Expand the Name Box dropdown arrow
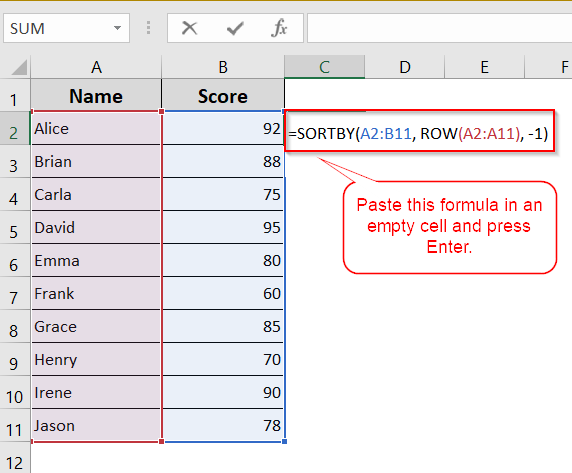The image size is (572, 473). click(117, 28)
